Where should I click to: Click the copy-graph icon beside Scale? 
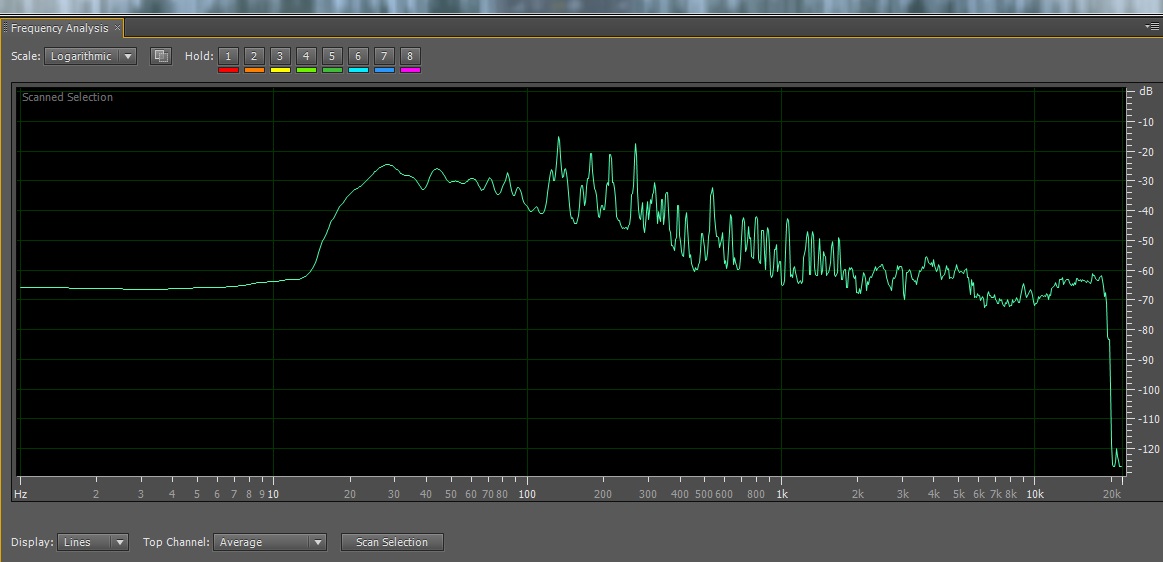pos(160,56)
